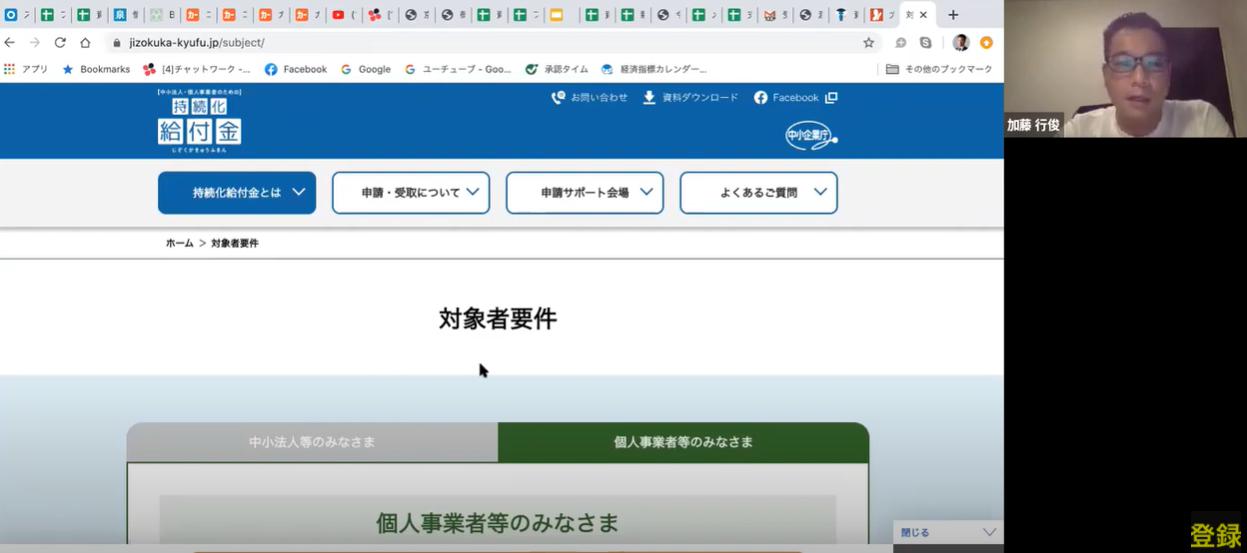The height and width of the screenshot is (553, 1247).
Task: Expand the 申請サポート会場 menu
Action: [x=585, y=193]
